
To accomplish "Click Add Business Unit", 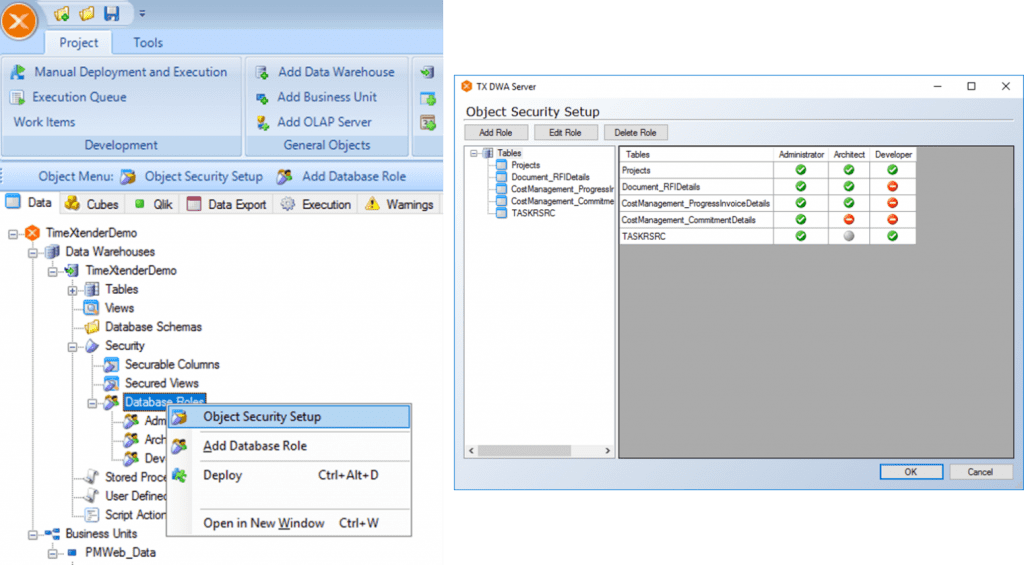I will 317,97.
